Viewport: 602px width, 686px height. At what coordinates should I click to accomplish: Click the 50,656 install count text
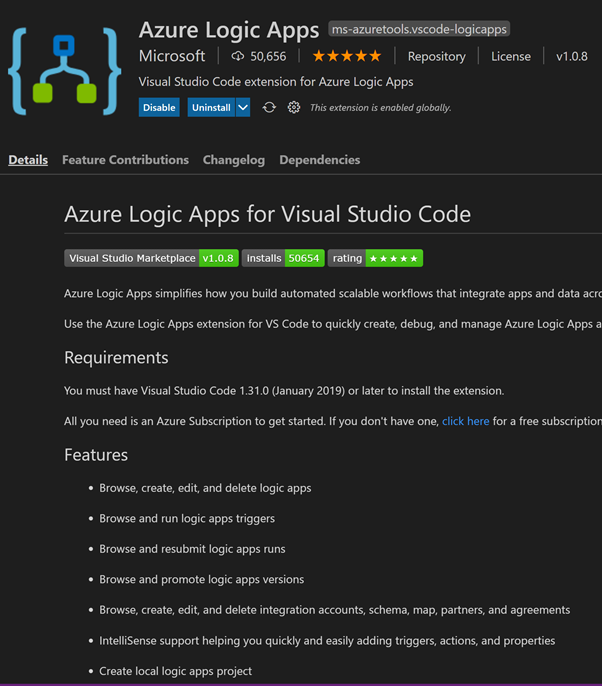[268, 56]
